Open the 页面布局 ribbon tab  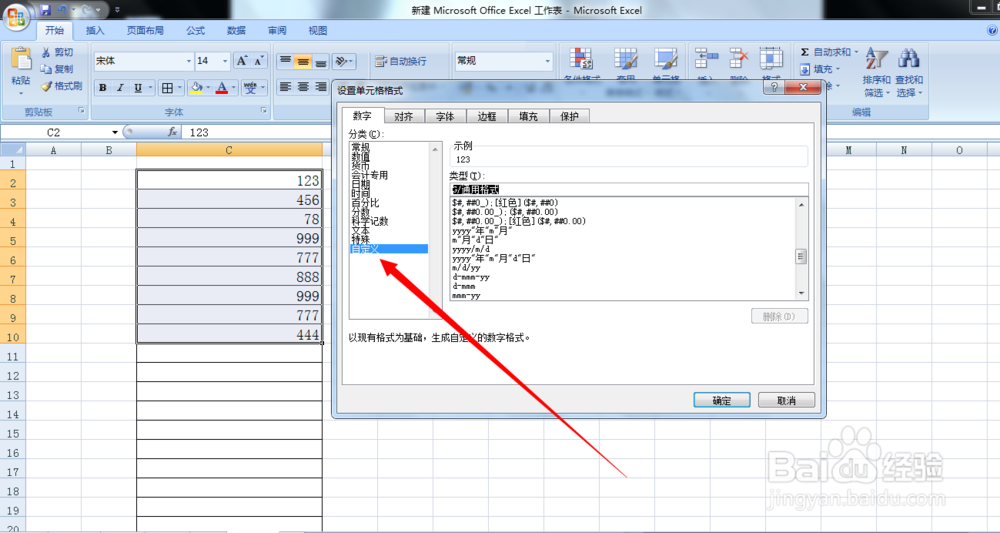pyautogui.click(x=145, y=30)
